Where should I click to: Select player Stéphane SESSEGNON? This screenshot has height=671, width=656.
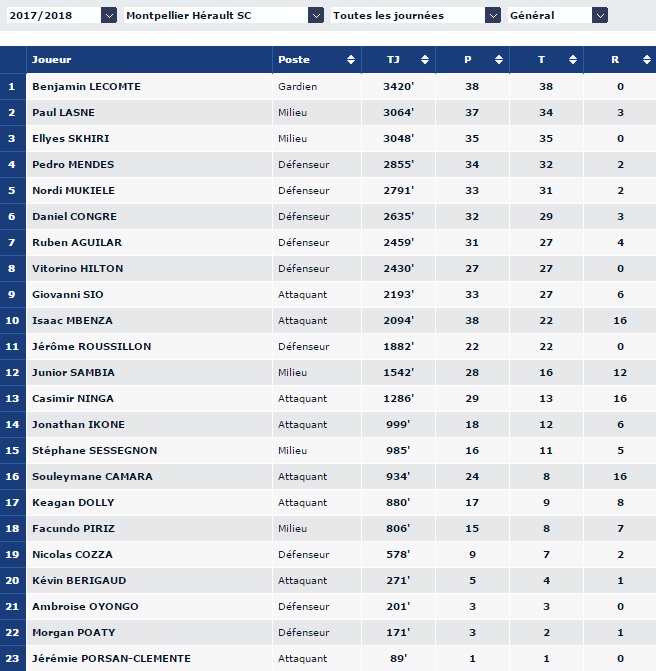[x=95, y=451]
